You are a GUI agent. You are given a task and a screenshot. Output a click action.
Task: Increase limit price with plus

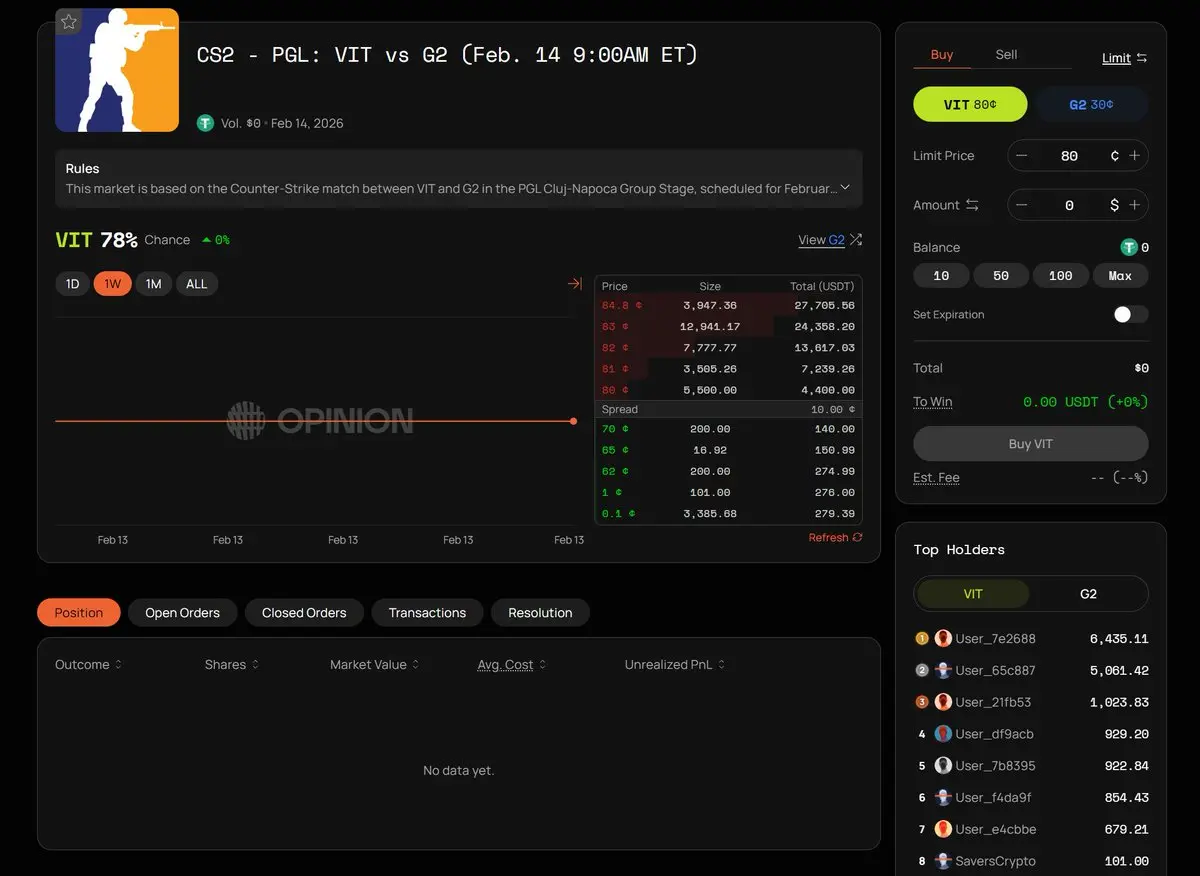[1135, 156]
